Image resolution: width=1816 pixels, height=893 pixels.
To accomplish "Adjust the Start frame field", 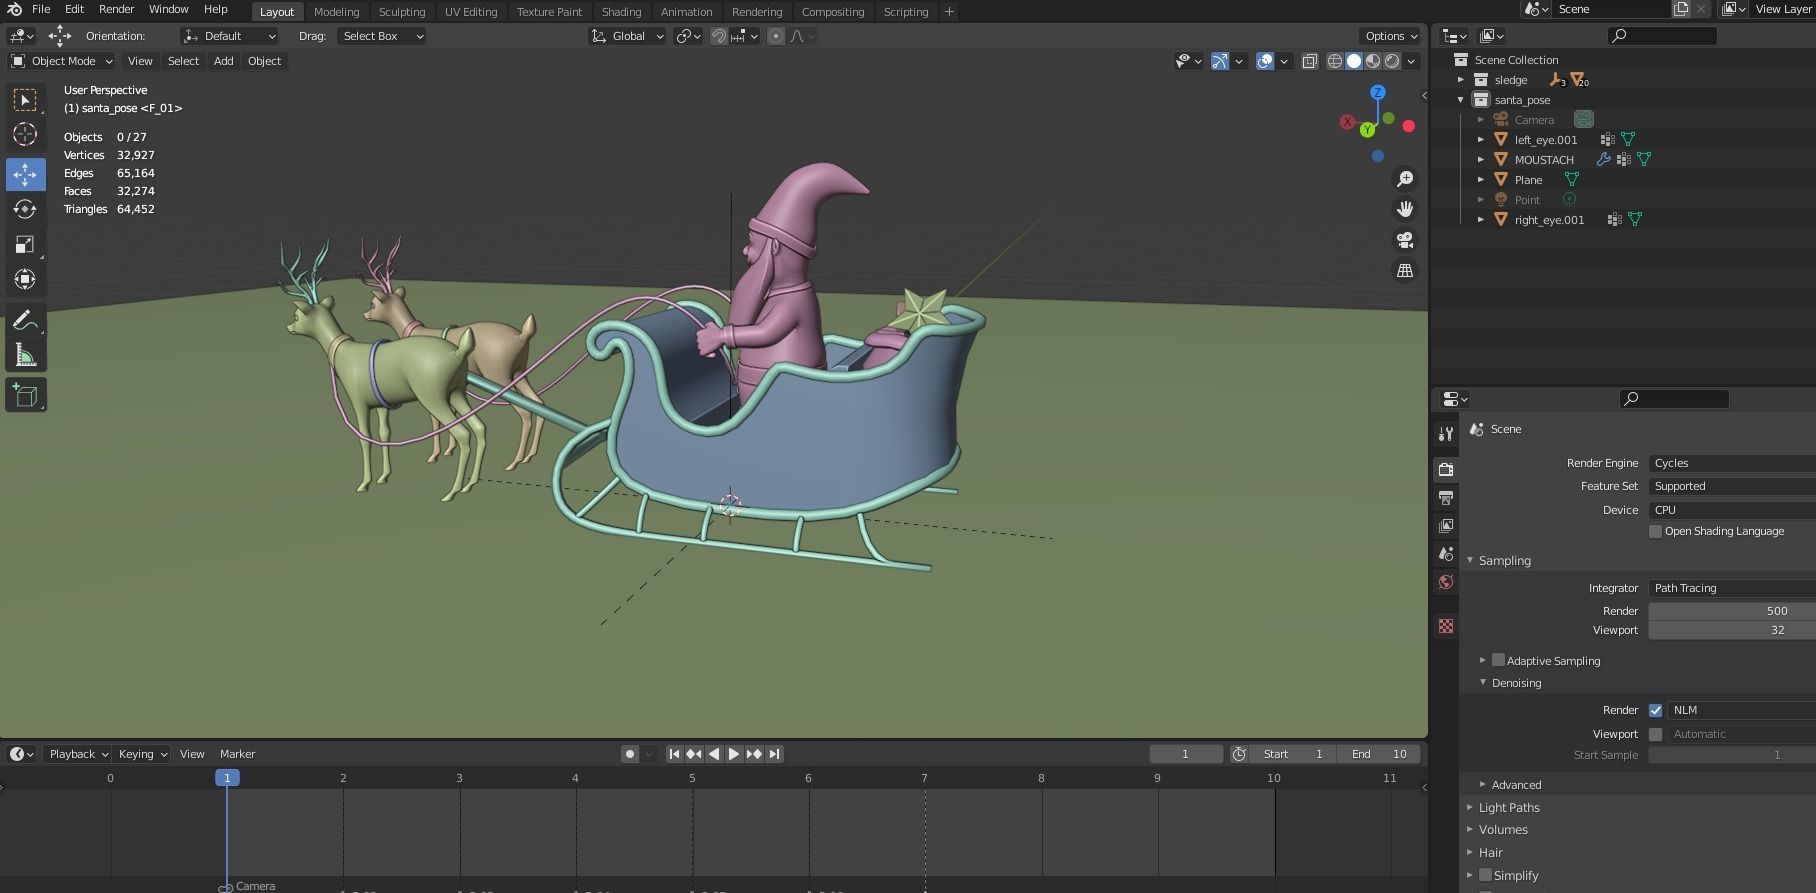I will tap(1294, 754).
